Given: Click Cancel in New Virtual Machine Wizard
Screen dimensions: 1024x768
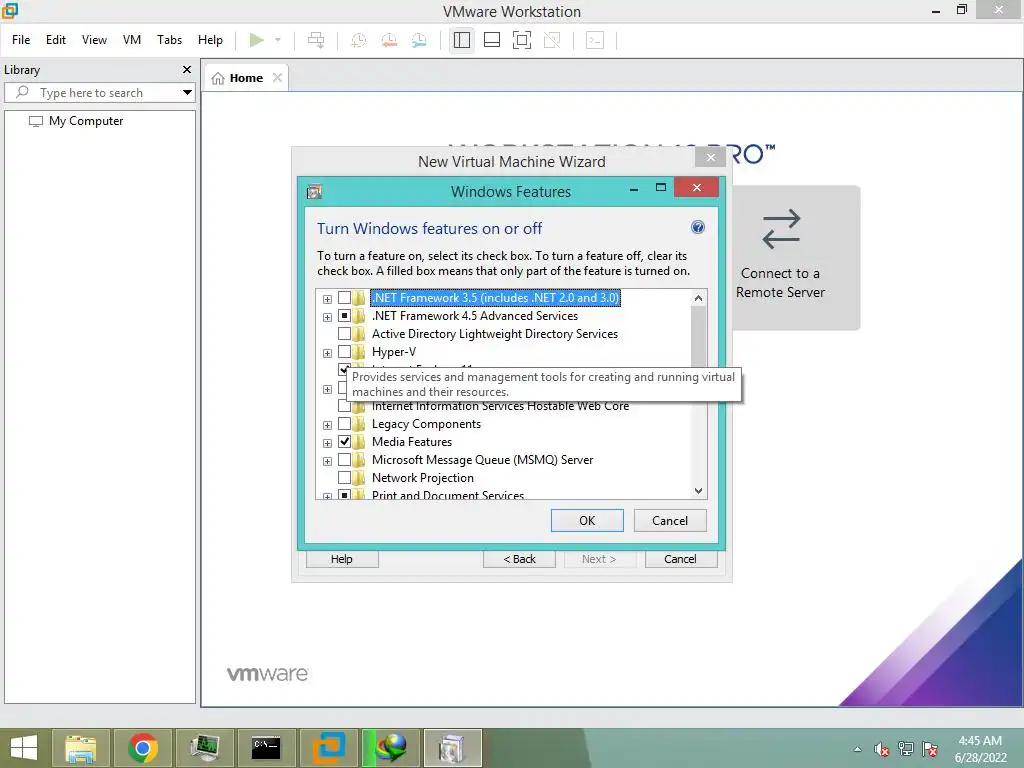Looking at the screenshot, I should pos(680,559).
